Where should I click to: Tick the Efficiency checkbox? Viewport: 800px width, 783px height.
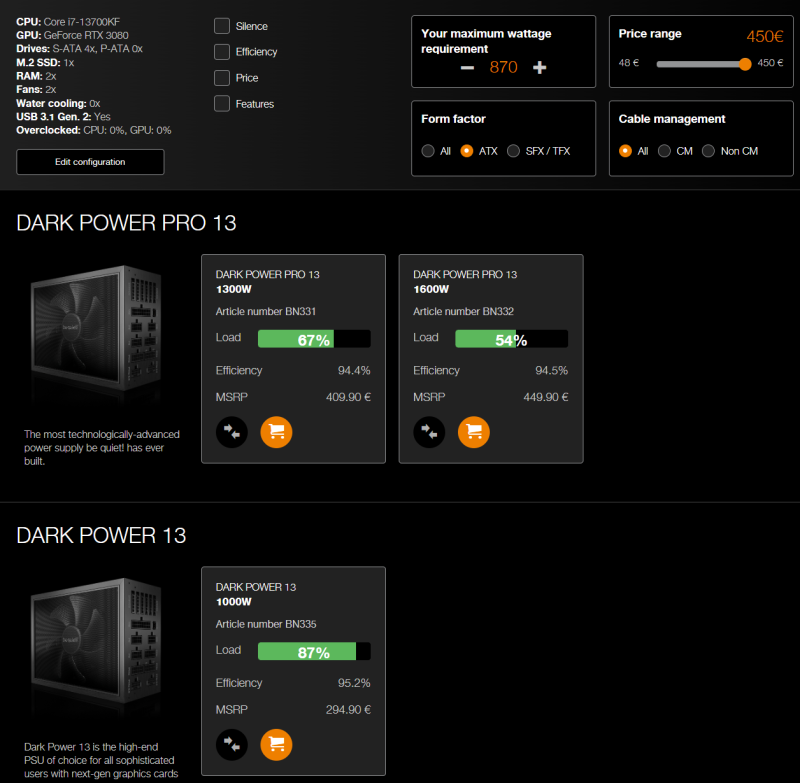[x=222, y=52]
